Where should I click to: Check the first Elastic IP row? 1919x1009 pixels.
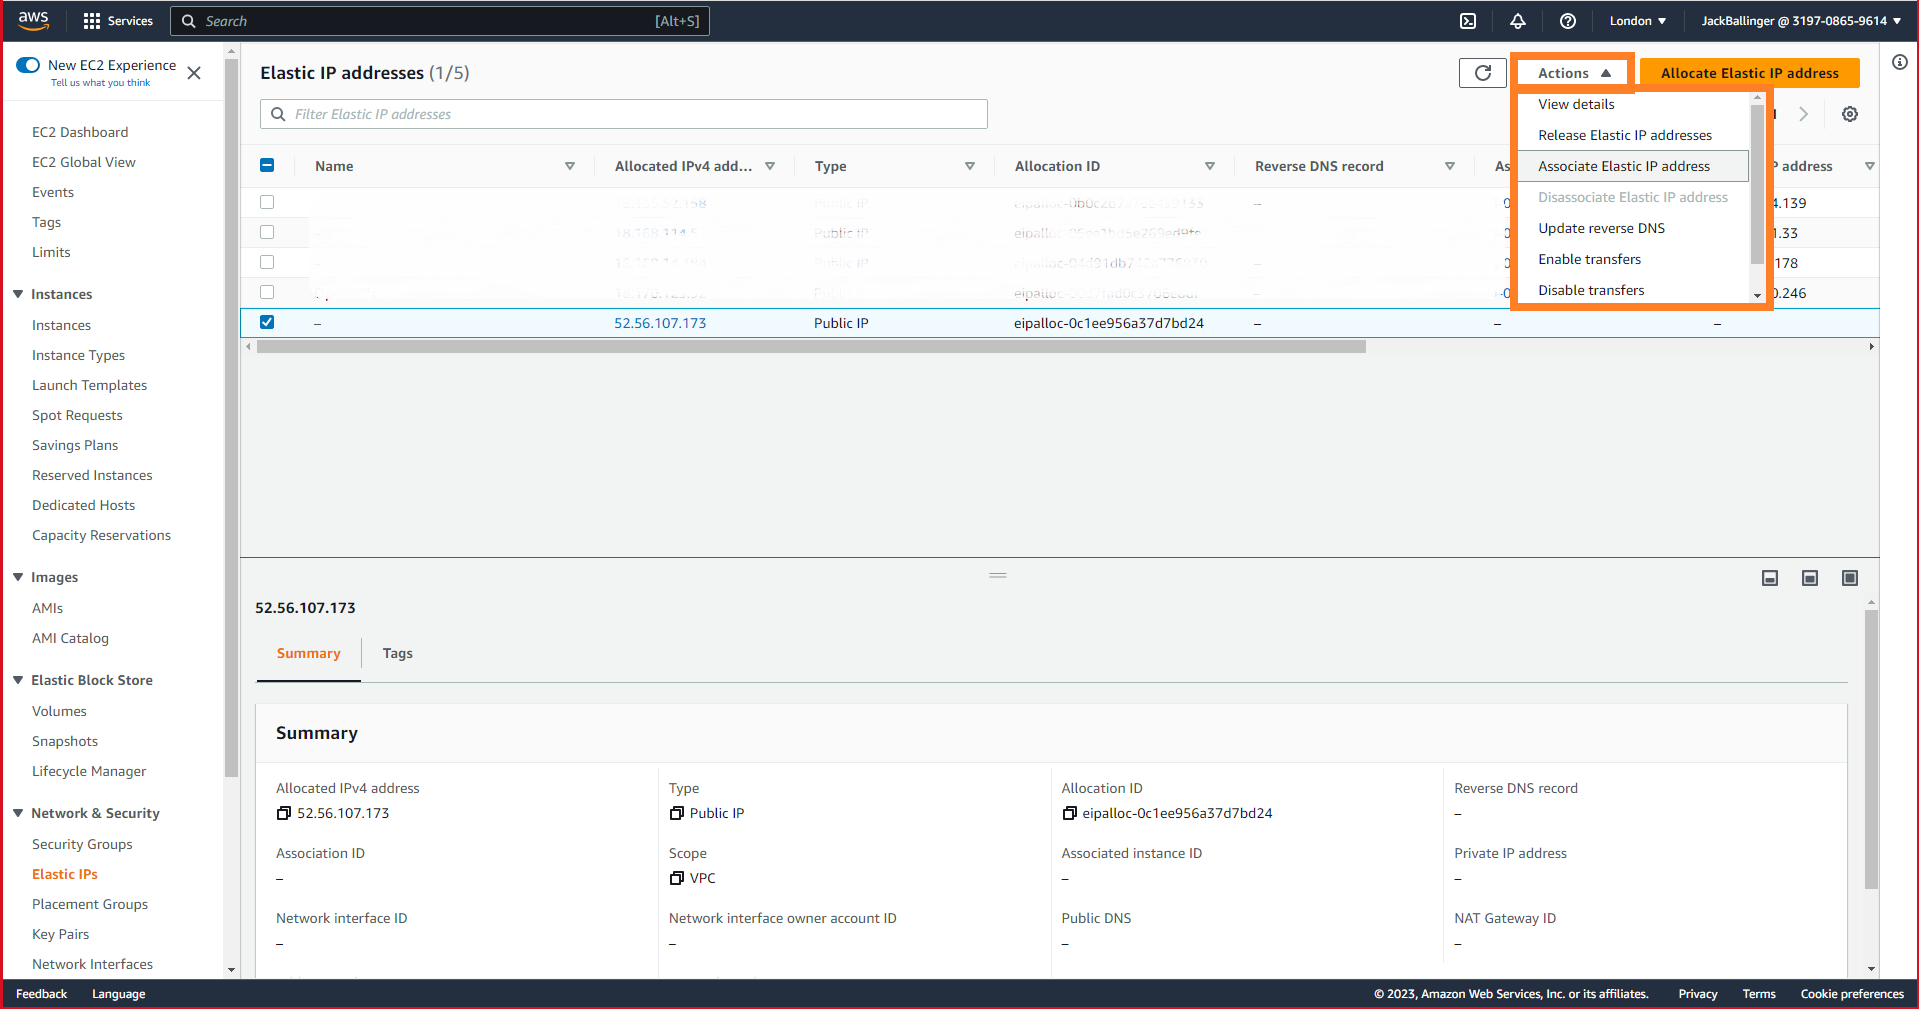coord(267,202)
